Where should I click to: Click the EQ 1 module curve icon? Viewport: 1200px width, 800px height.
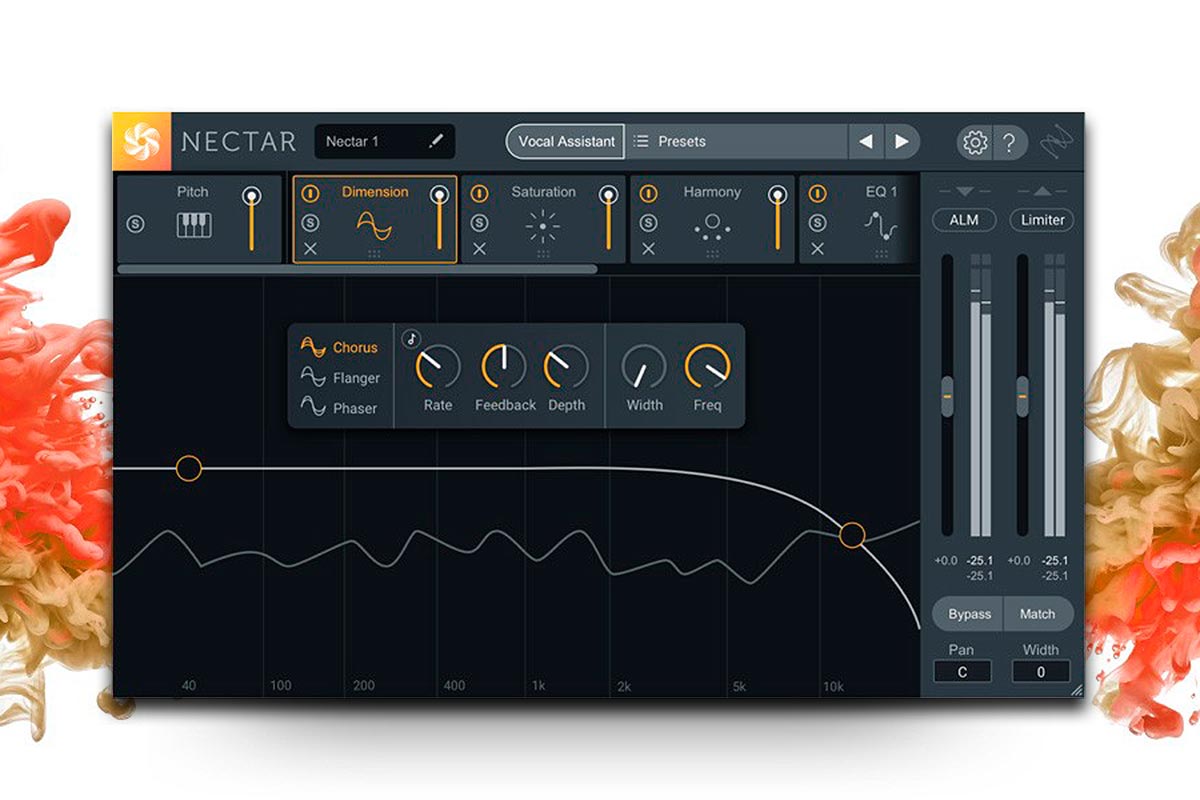tap(881, 227)
